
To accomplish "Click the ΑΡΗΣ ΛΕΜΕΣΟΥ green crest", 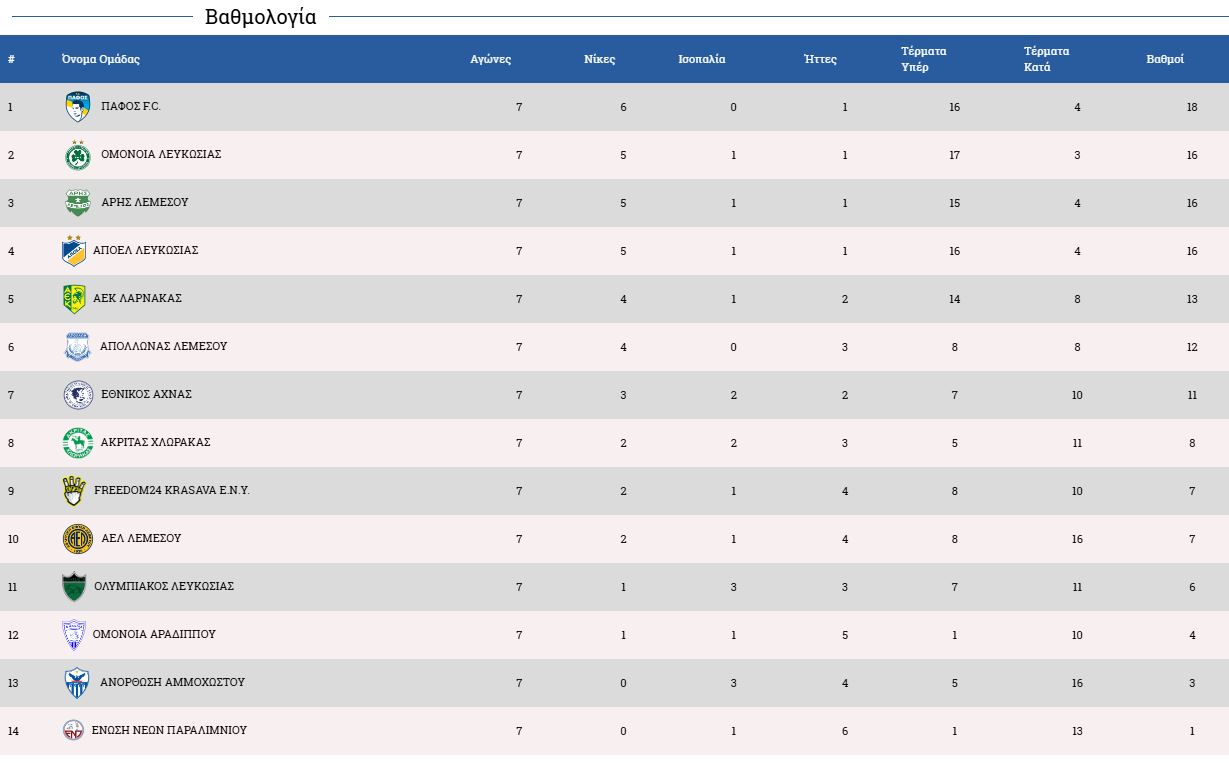I will point(78,203).
